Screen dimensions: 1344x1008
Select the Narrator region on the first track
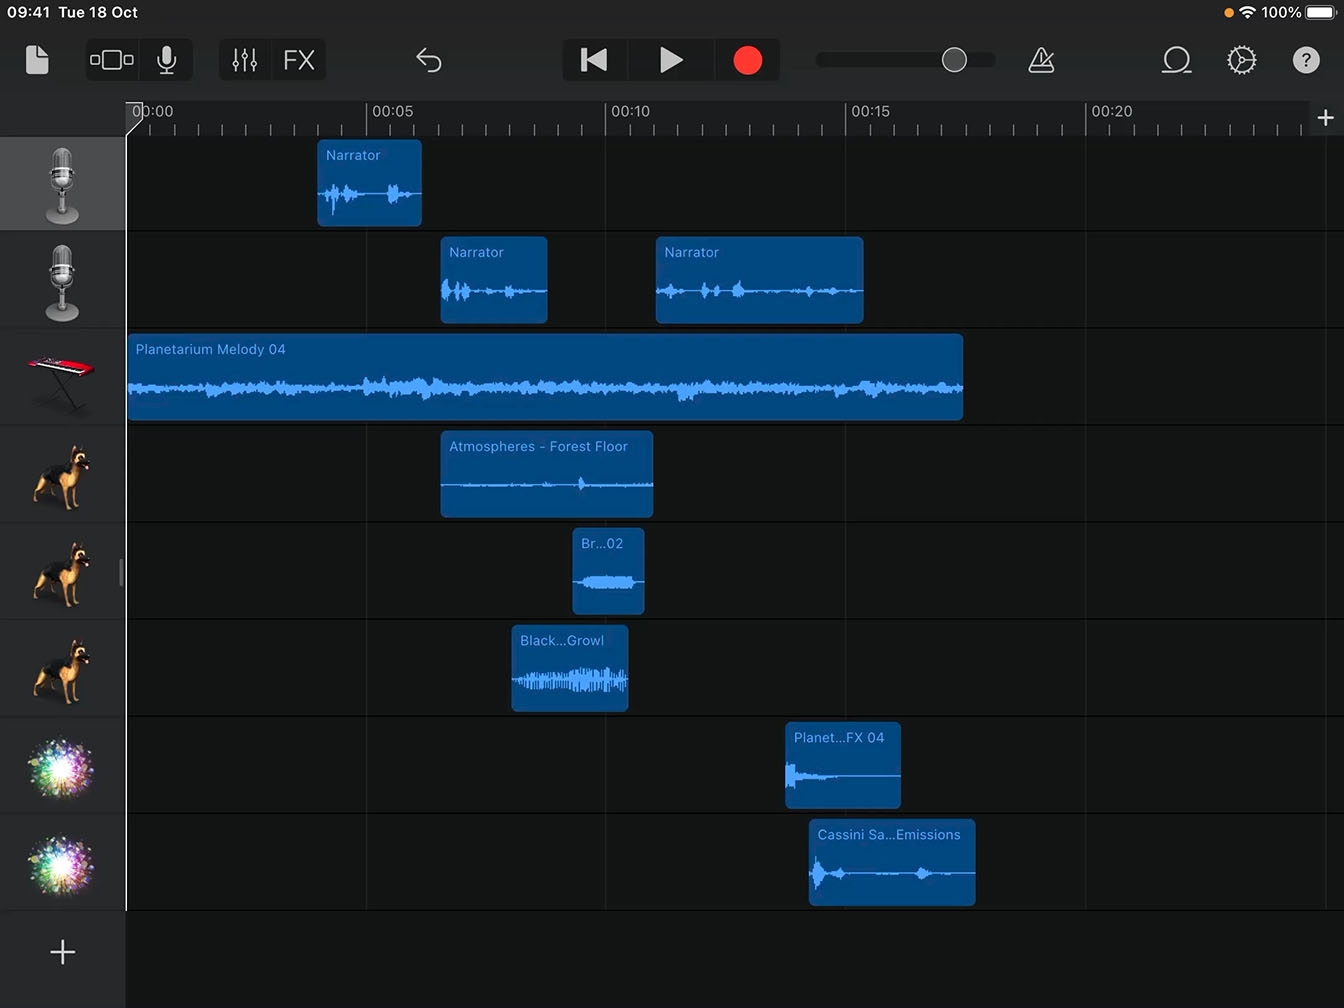tap(369, 183)
